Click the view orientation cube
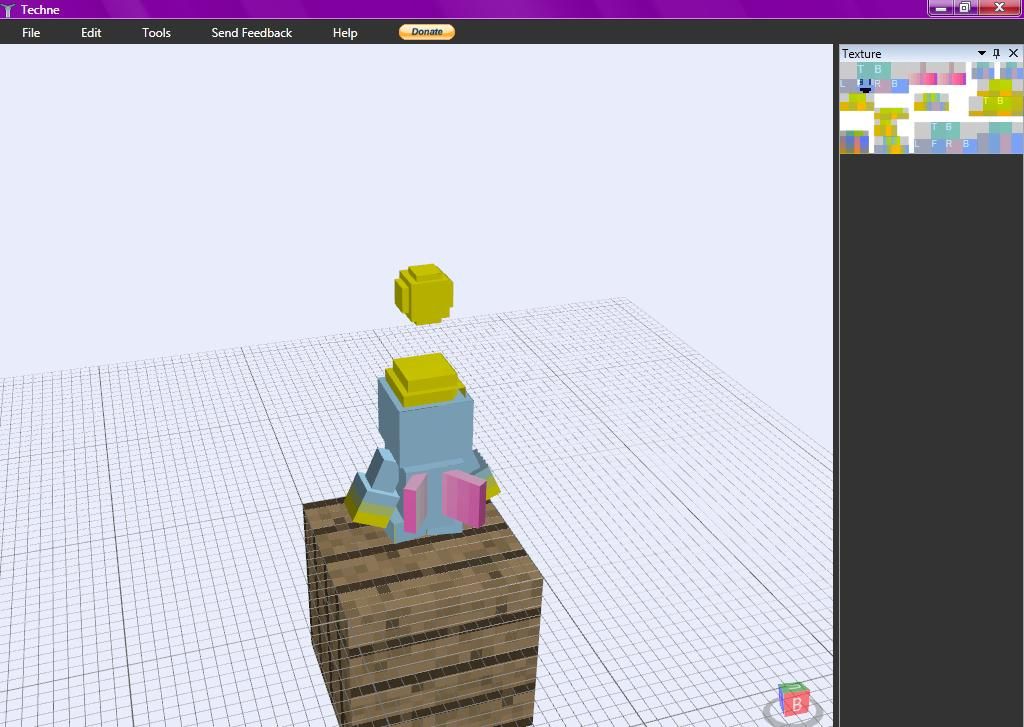This screenshot has width=1024, height=727. click(794, 700)
